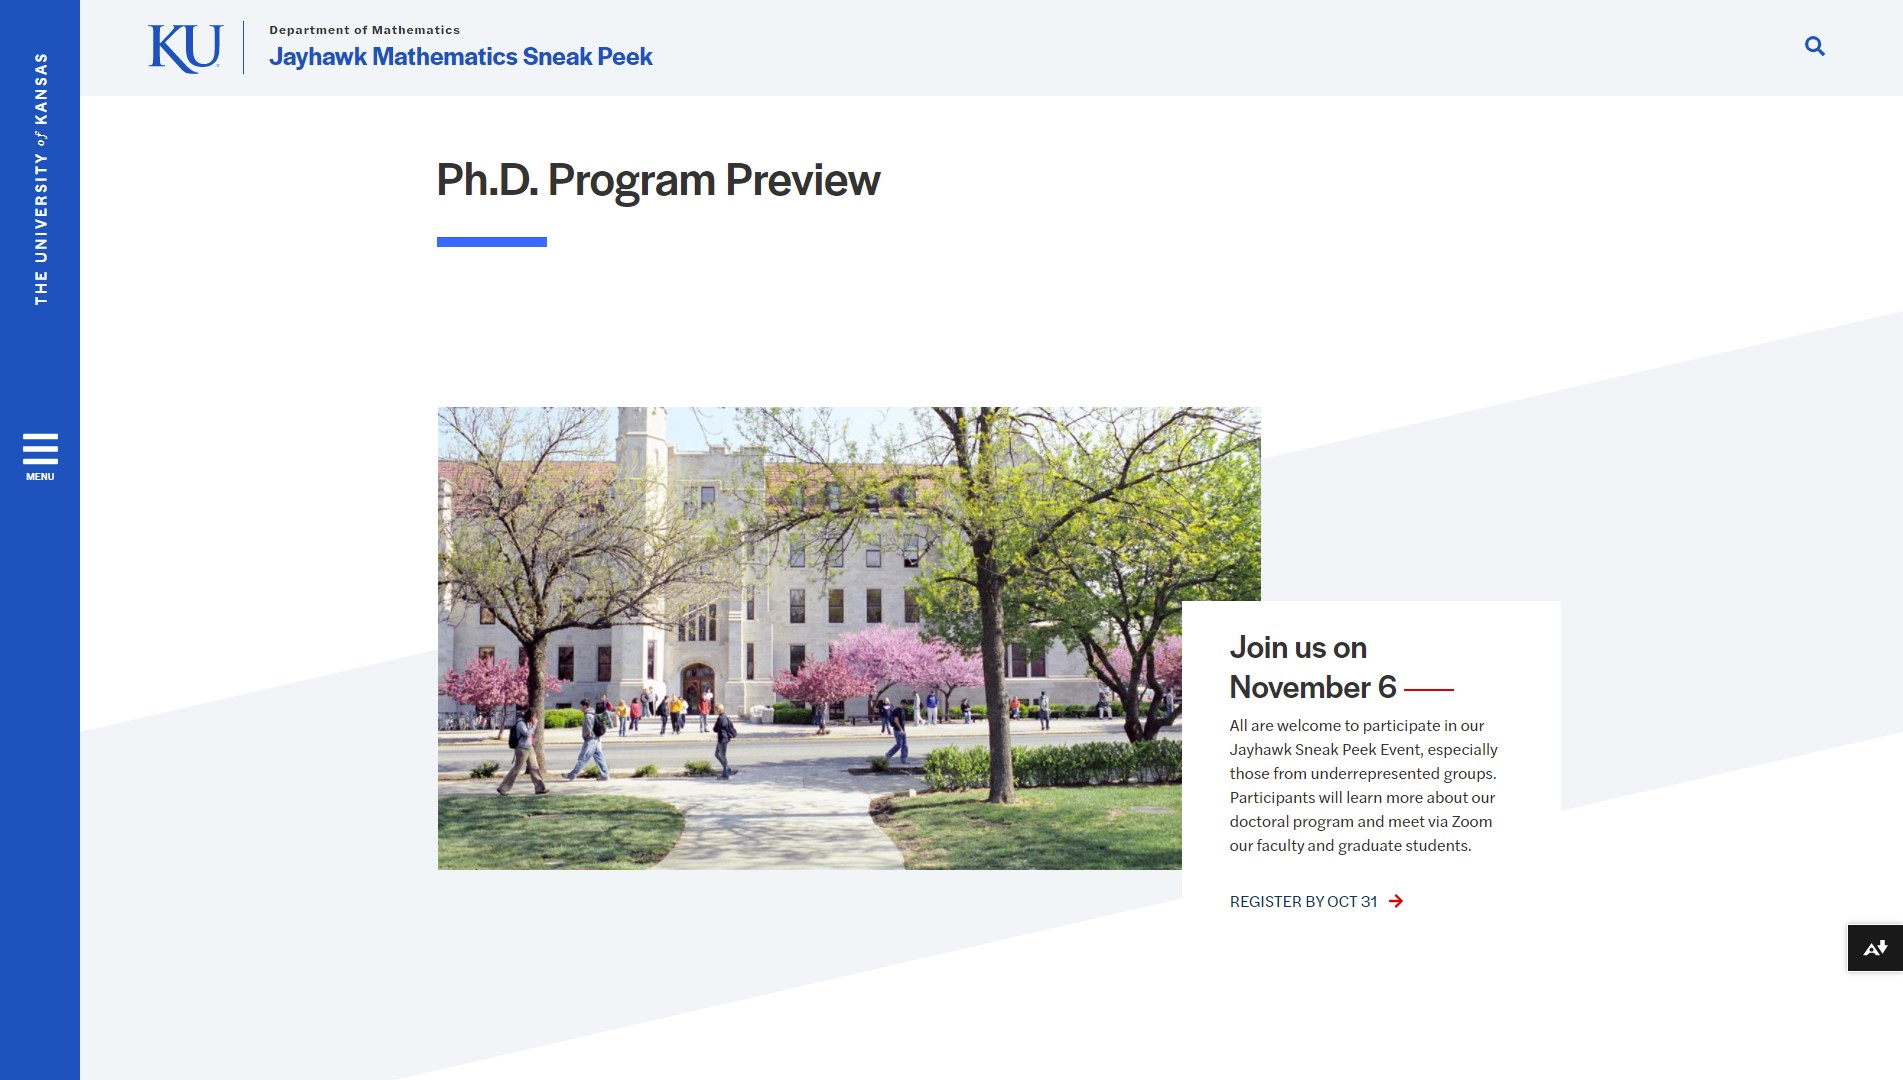Open the accessibility widget in bottom-right corner
The height and width of the screenshot is (1080, 1903).
(x=1874, y=947)
